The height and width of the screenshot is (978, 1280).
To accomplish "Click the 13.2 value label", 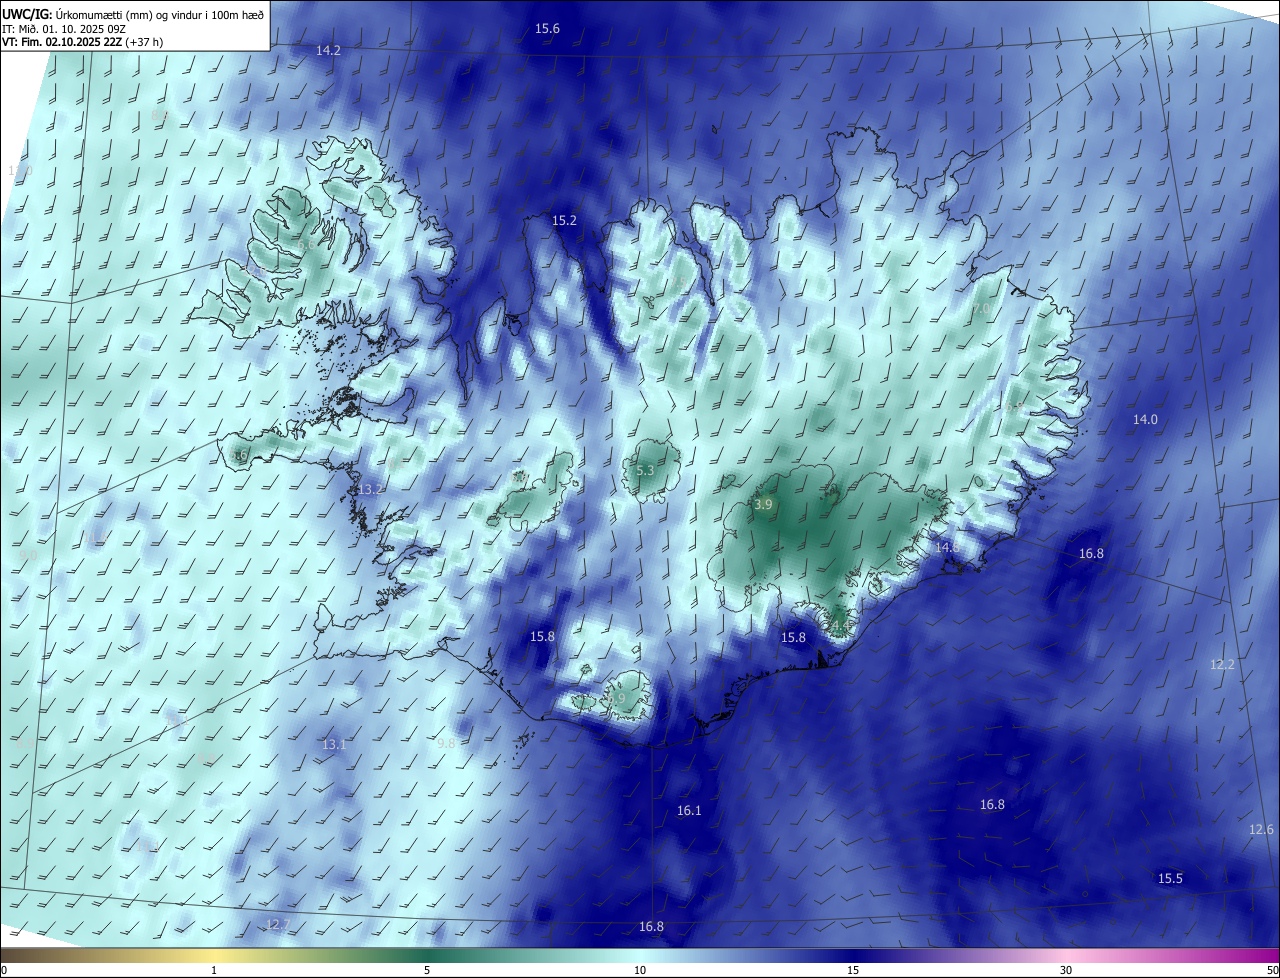I will 371,489.
